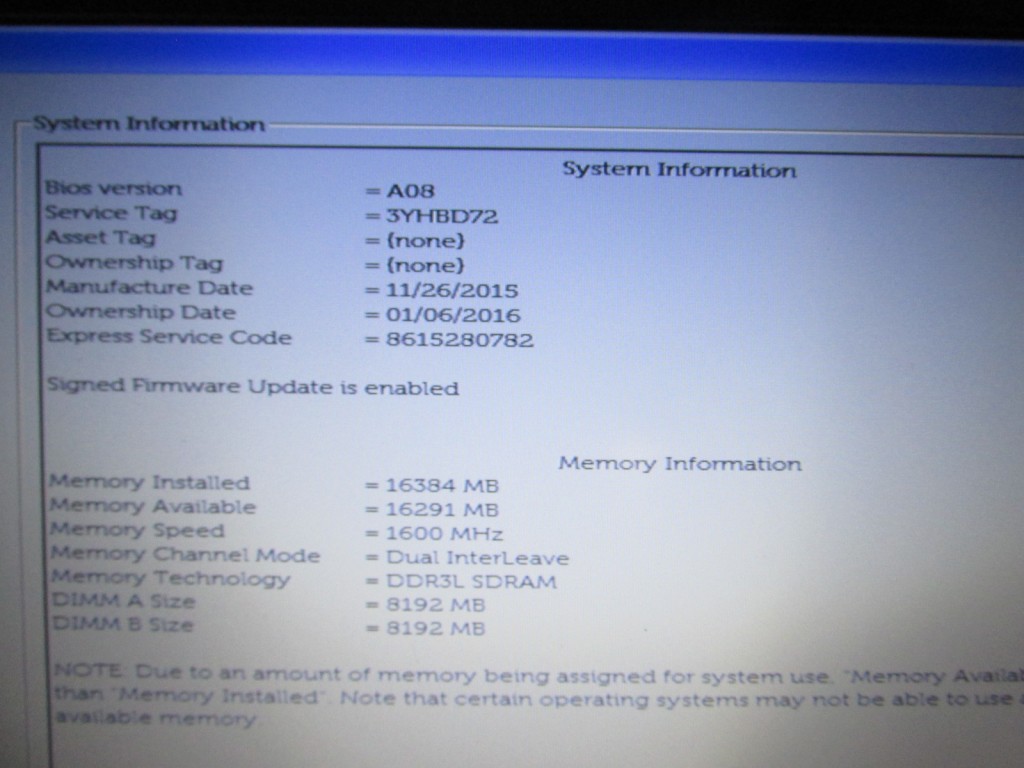
Task: Select the 'Manufacture Date' label
Action: coord(150,287)
